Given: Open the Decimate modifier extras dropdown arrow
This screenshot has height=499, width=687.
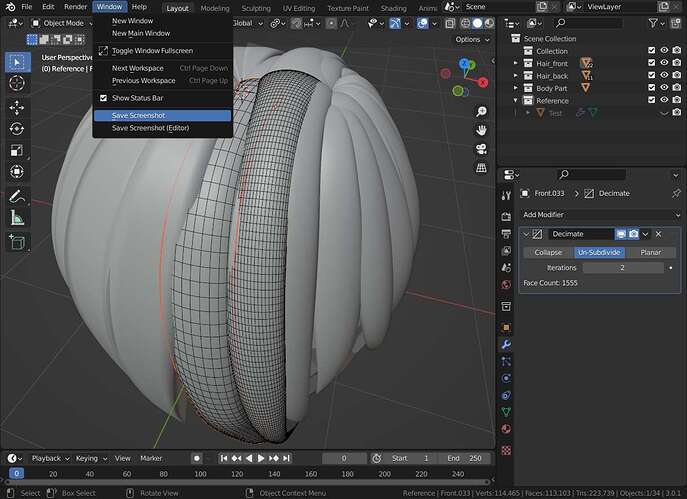Looking at the screenshot, I should 645,234.
